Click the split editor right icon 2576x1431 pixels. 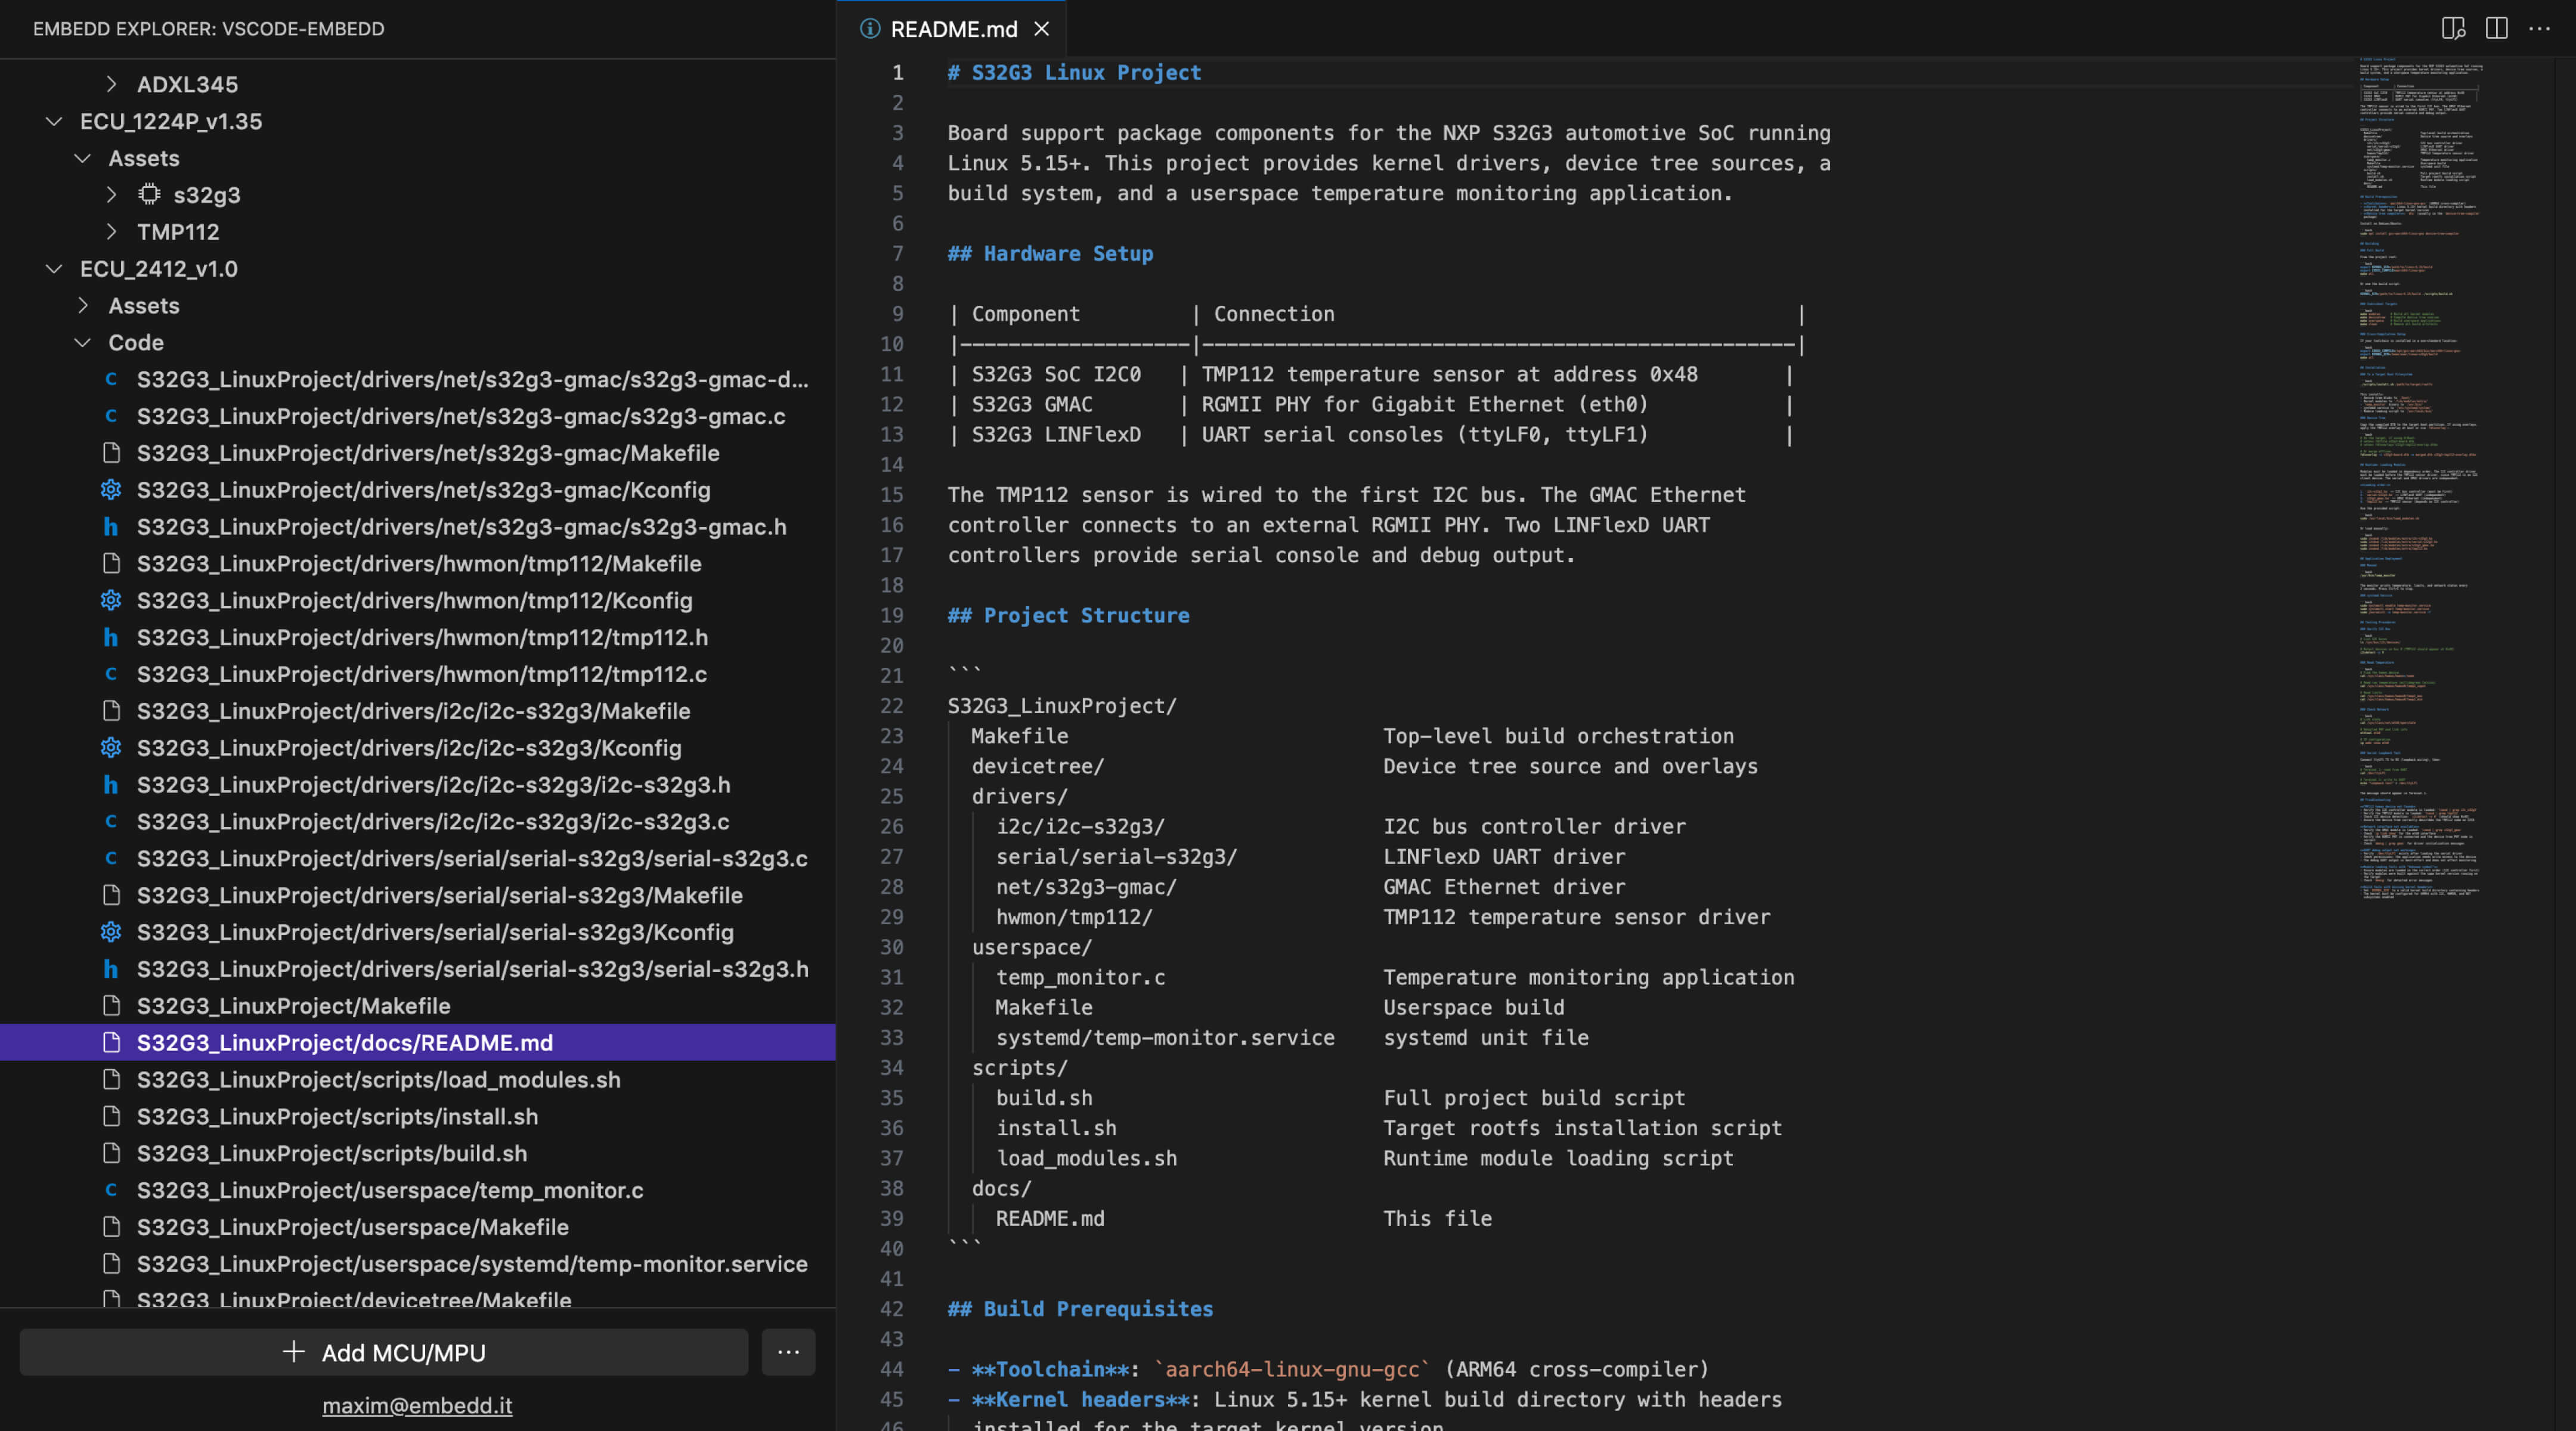click(2496, 28)
